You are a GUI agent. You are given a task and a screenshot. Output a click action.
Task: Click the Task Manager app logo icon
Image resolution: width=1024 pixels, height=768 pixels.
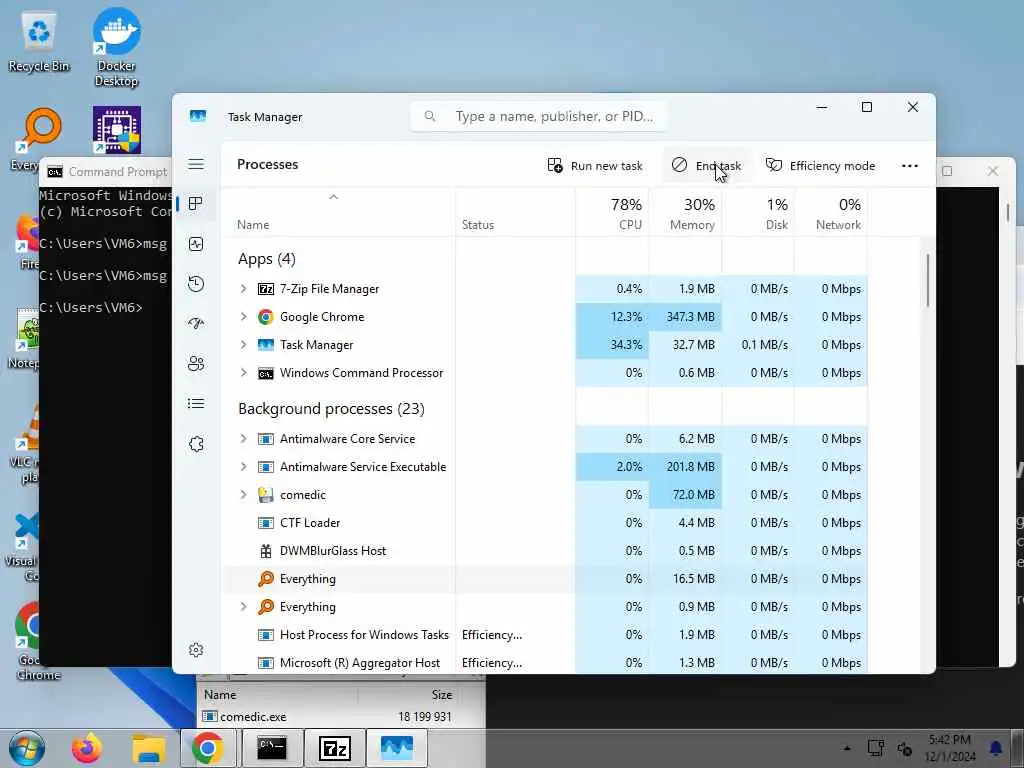tap(198, 116)
